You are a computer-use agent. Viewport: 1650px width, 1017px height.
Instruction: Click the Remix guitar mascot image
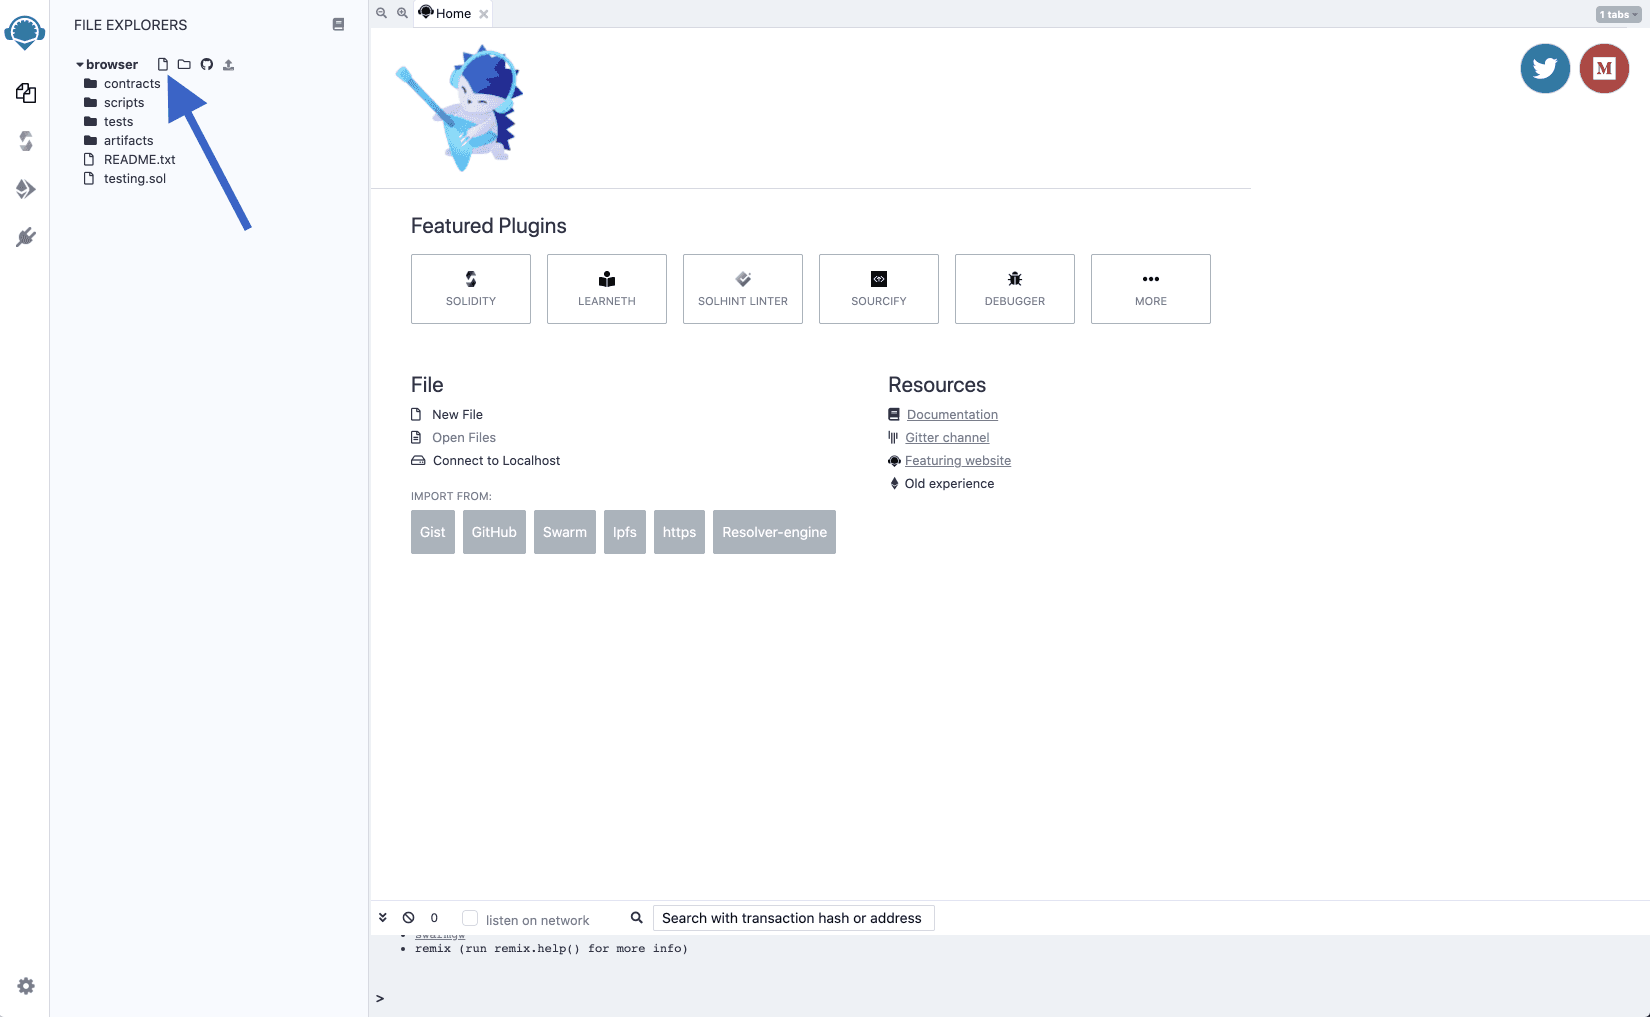coord(461,107)
